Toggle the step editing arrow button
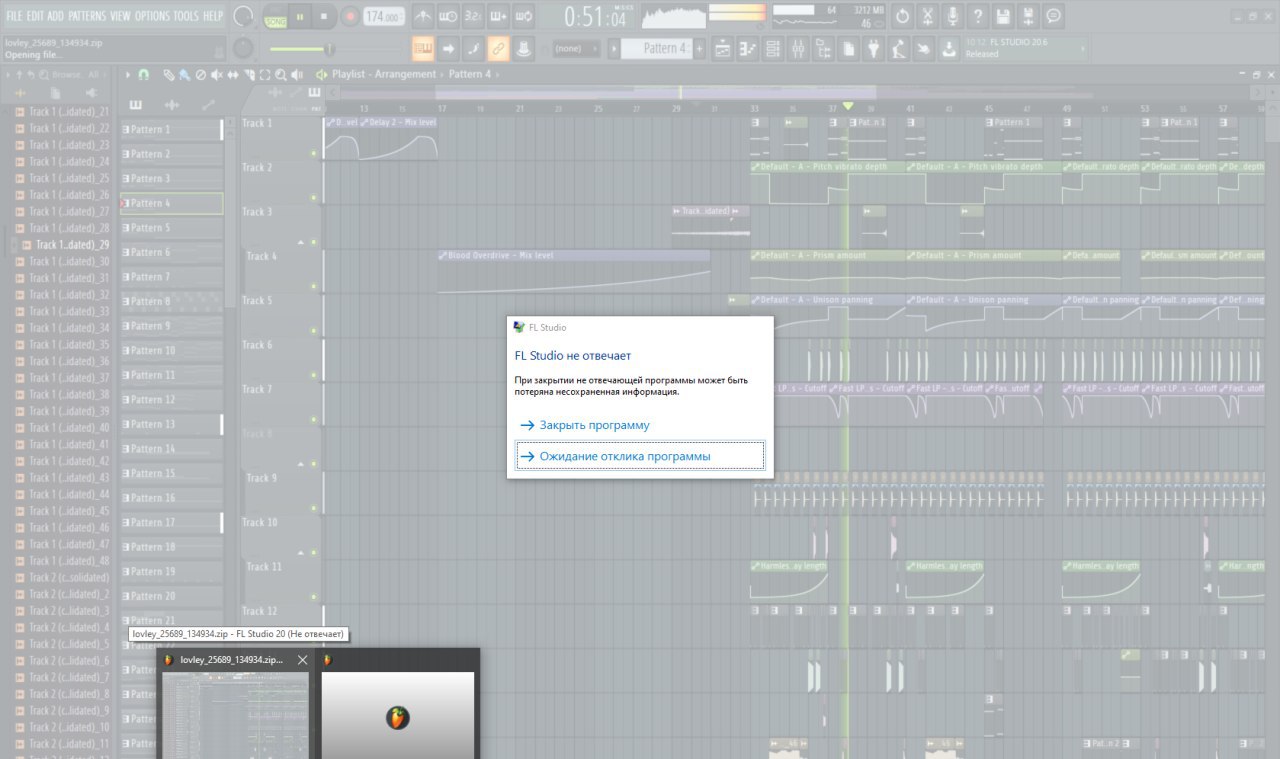The width and height of the screenshot is (1280, 759). tap(448, 48)
